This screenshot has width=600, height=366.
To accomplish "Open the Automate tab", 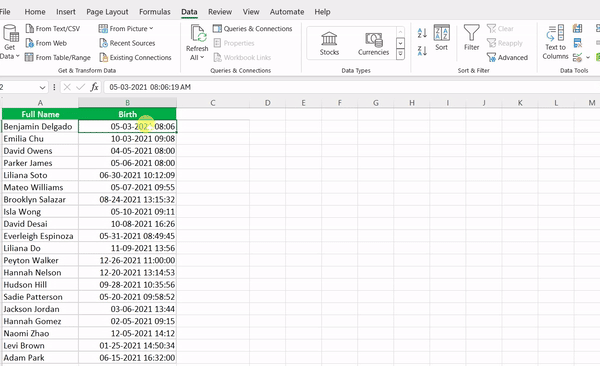I will [287, 12].
